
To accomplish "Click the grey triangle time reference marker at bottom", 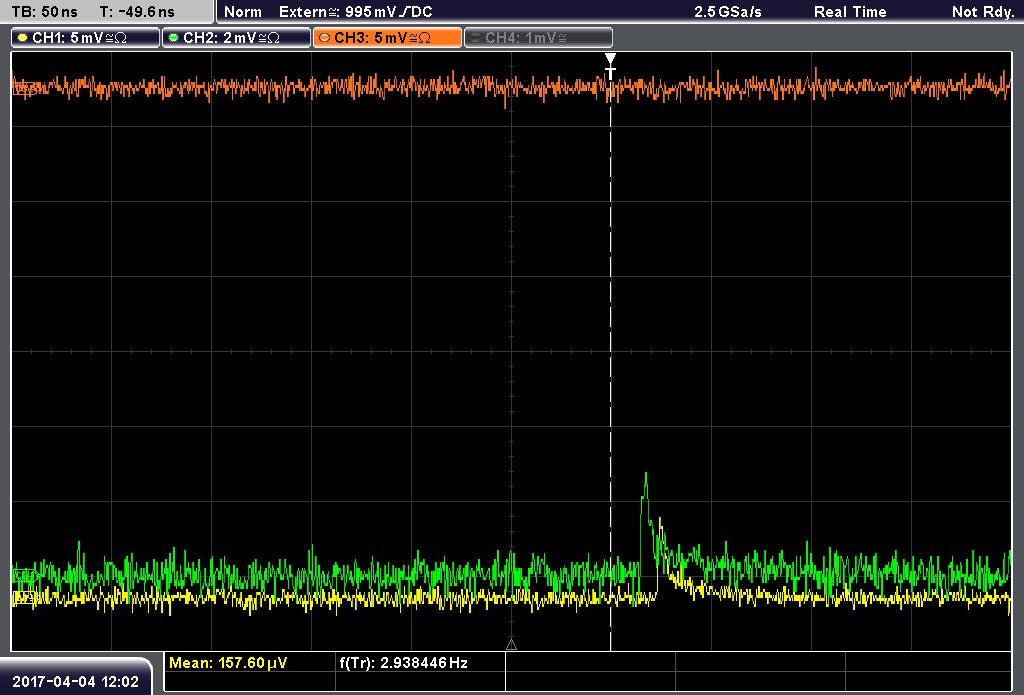I will [x=511, y=645].
